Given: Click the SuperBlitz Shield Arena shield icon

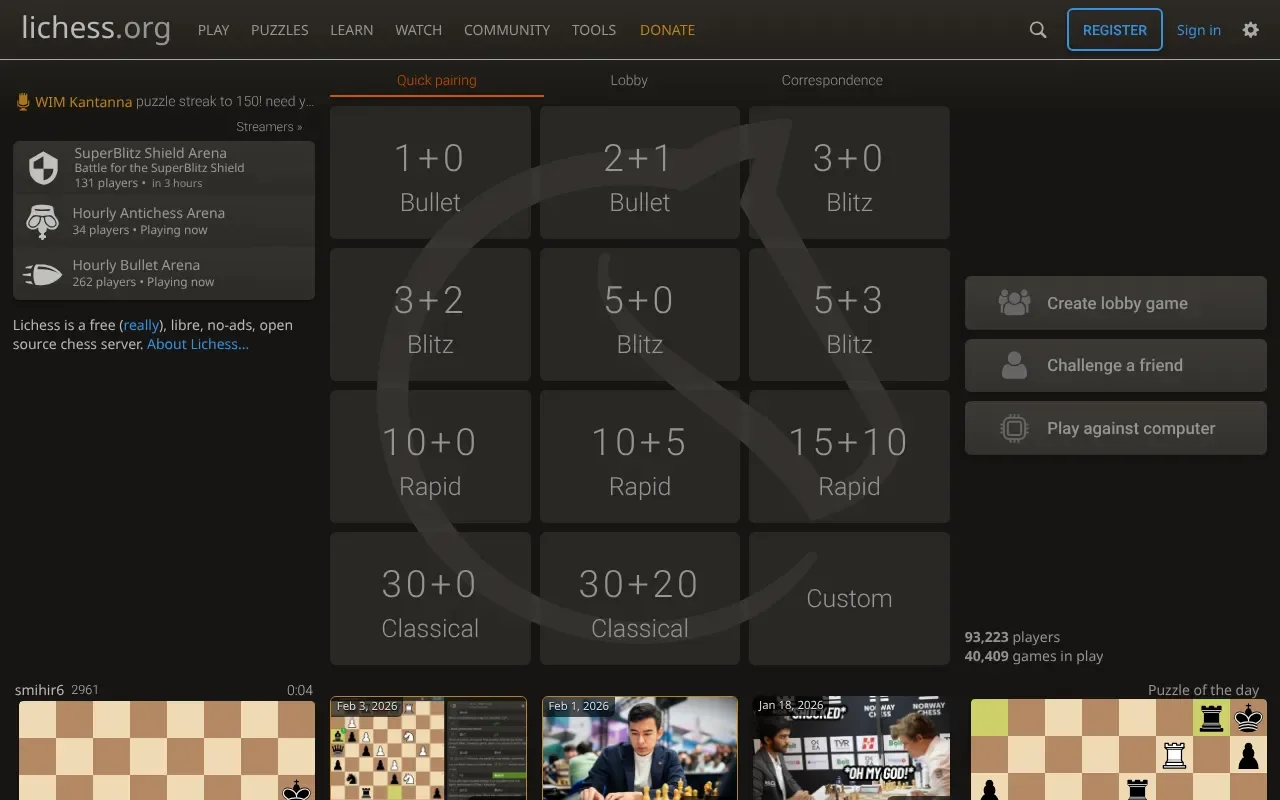Looking at the screenshot, I should tap(42, 167).
